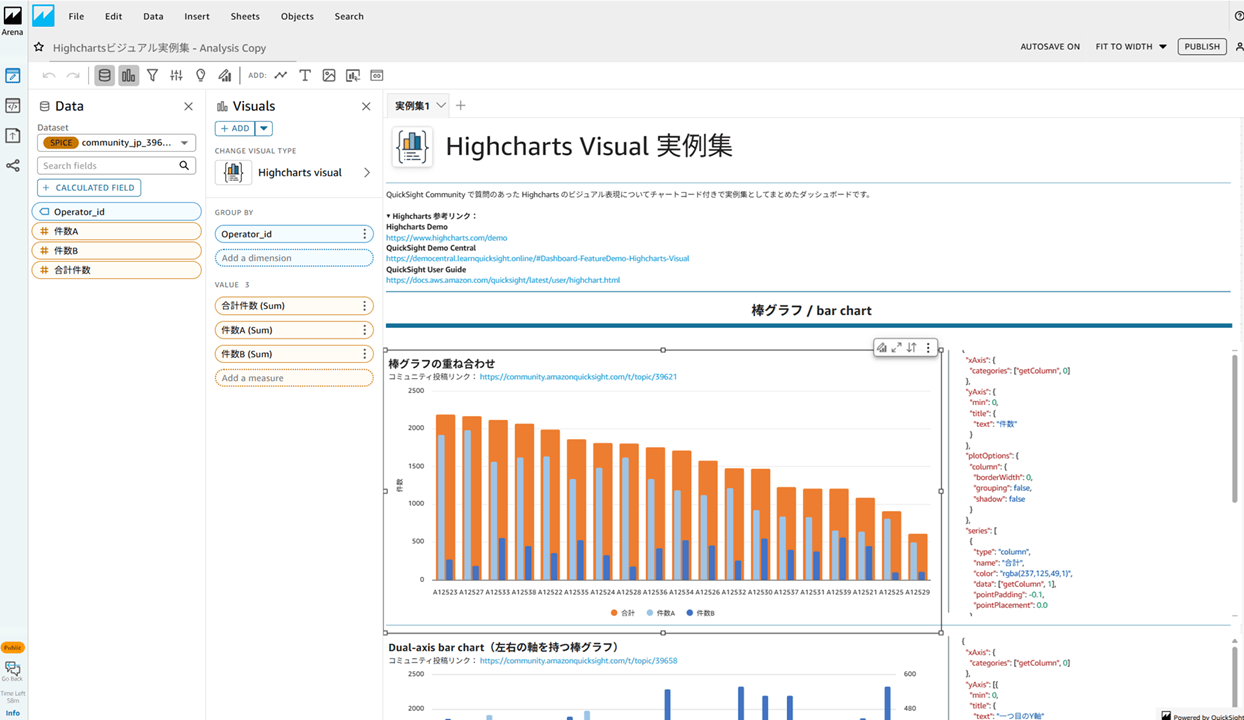
Task: Open the docs.aws.amazon.com user guide link
Action: (x=503, y=280)
